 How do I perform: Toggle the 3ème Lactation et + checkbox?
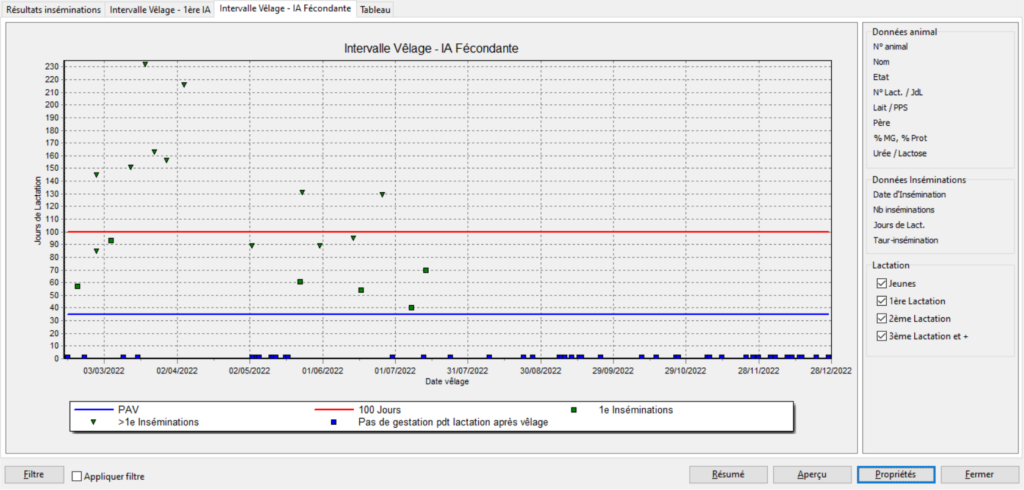881,335
